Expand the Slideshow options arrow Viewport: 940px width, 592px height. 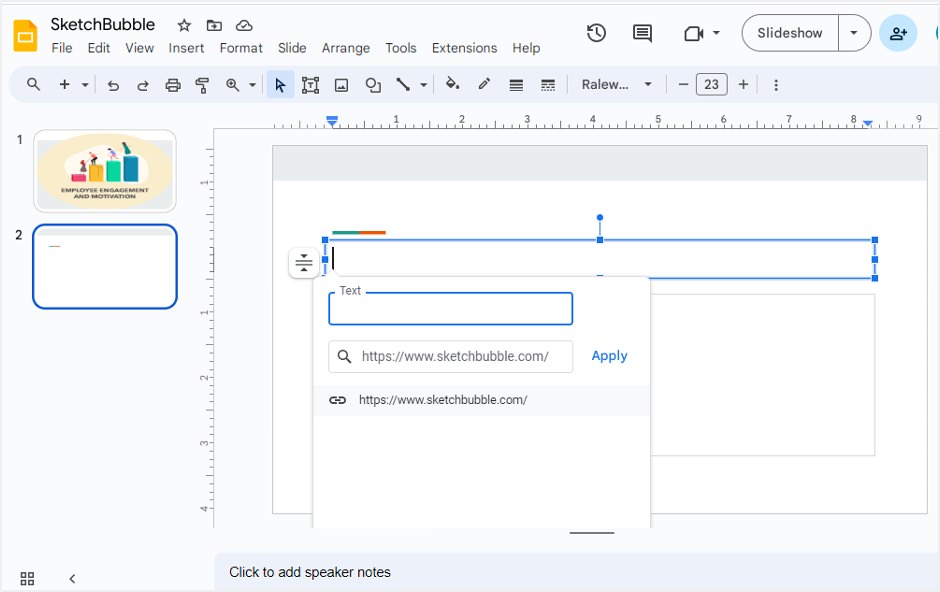click(854, 33)
